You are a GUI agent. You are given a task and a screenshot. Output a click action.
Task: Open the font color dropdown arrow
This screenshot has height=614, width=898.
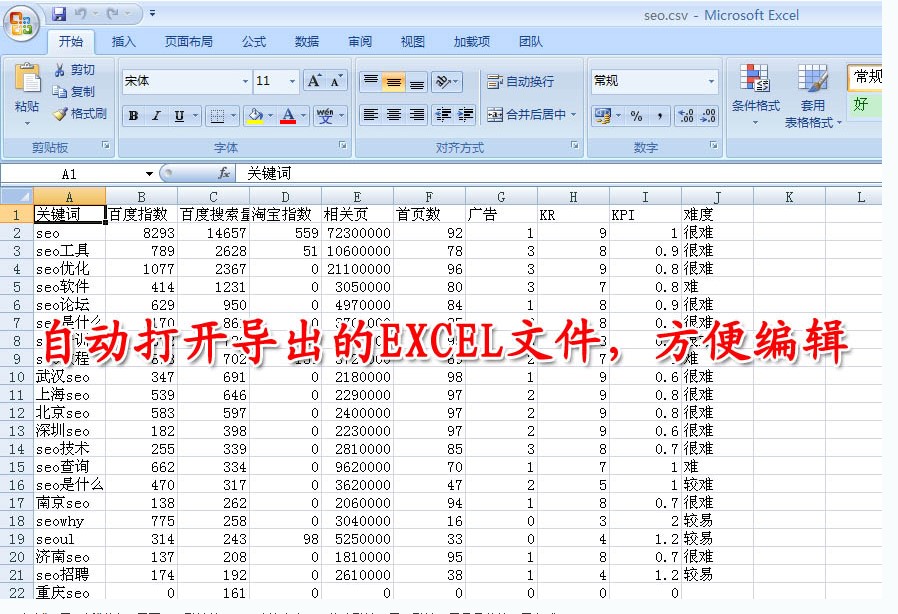304,116
